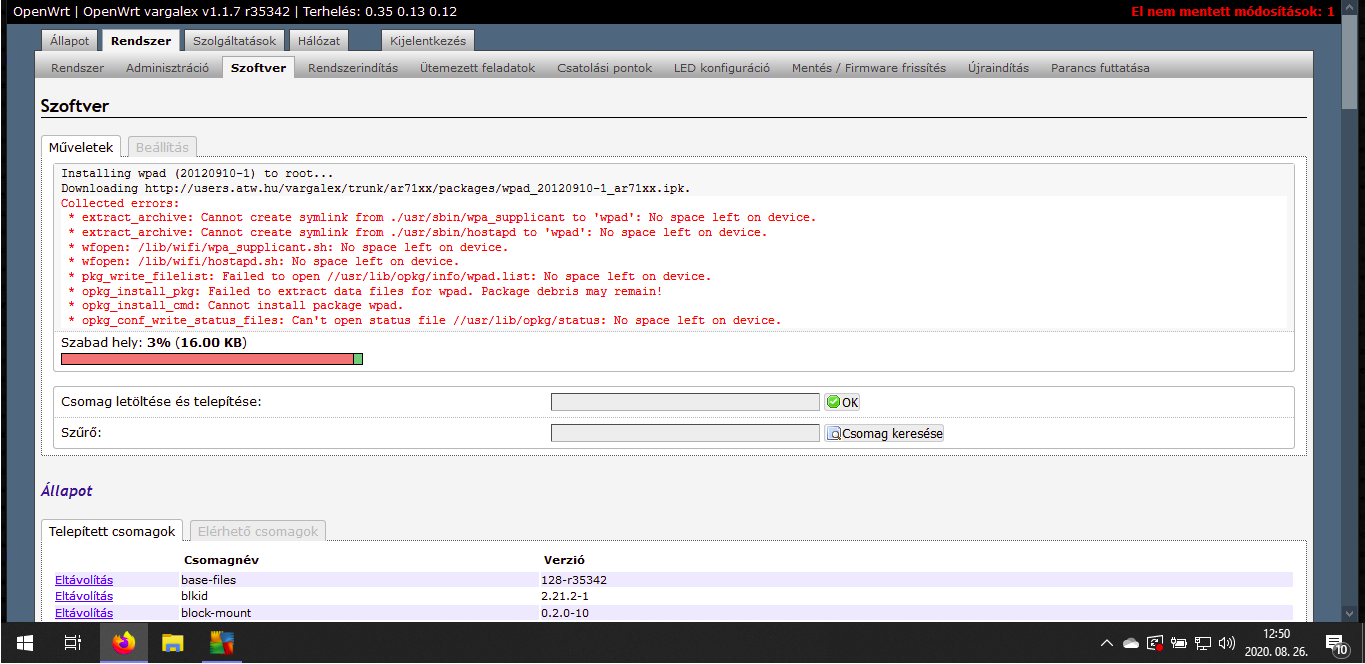Click unsaved changes notice El nem mentett módosítások

(x=1232, y=12)
